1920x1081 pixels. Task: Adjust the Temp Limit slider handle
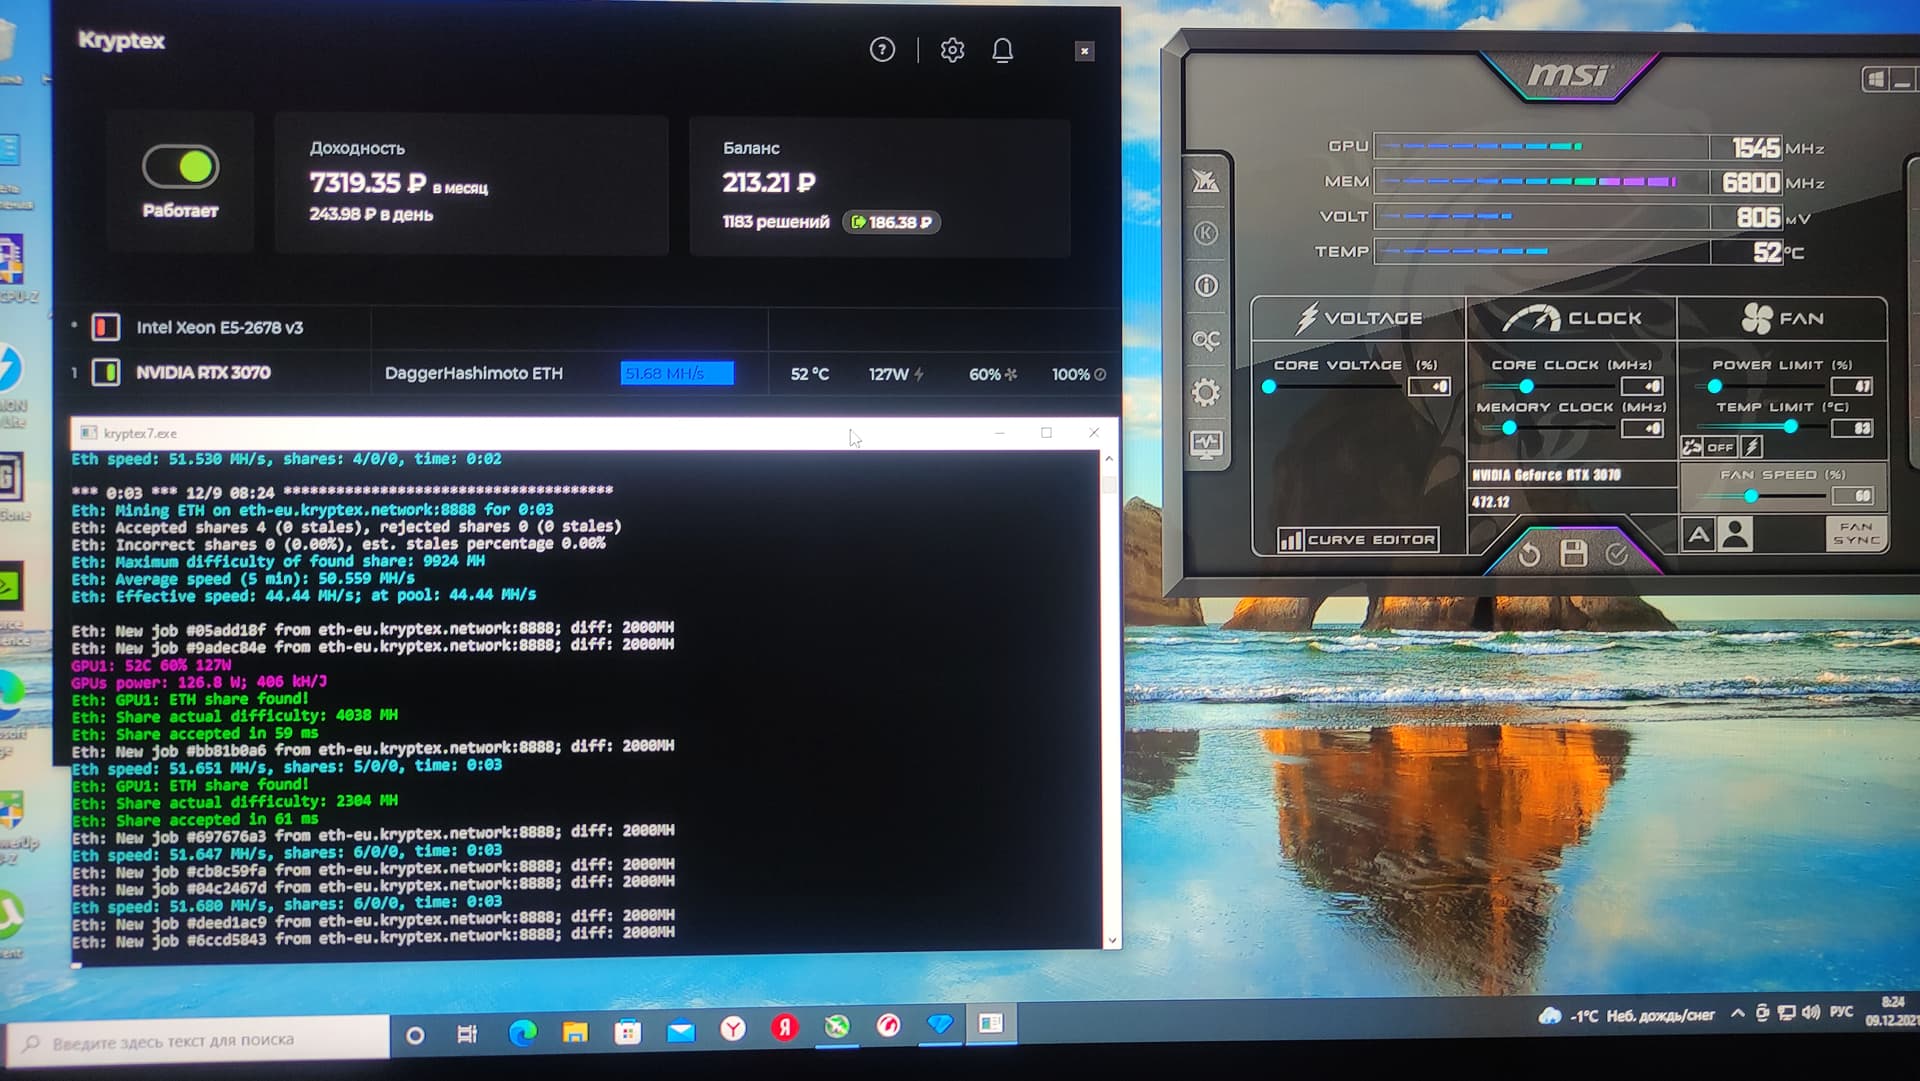[x=1791, y=427]
